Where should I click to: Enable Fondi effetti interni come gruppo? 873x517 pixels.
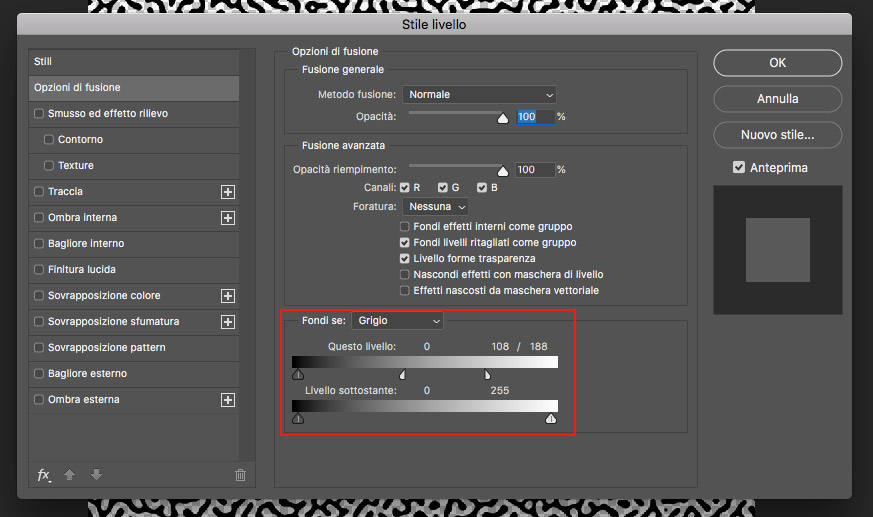tap(405, 227)
